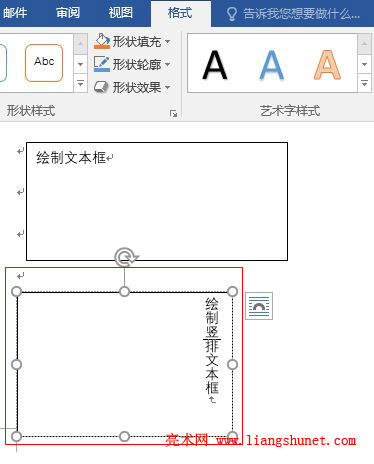Image resolution: width=374 pixels, height=464 pixels.
Task: Expand the WordArt styles gallery
Action: coord(365,83)
